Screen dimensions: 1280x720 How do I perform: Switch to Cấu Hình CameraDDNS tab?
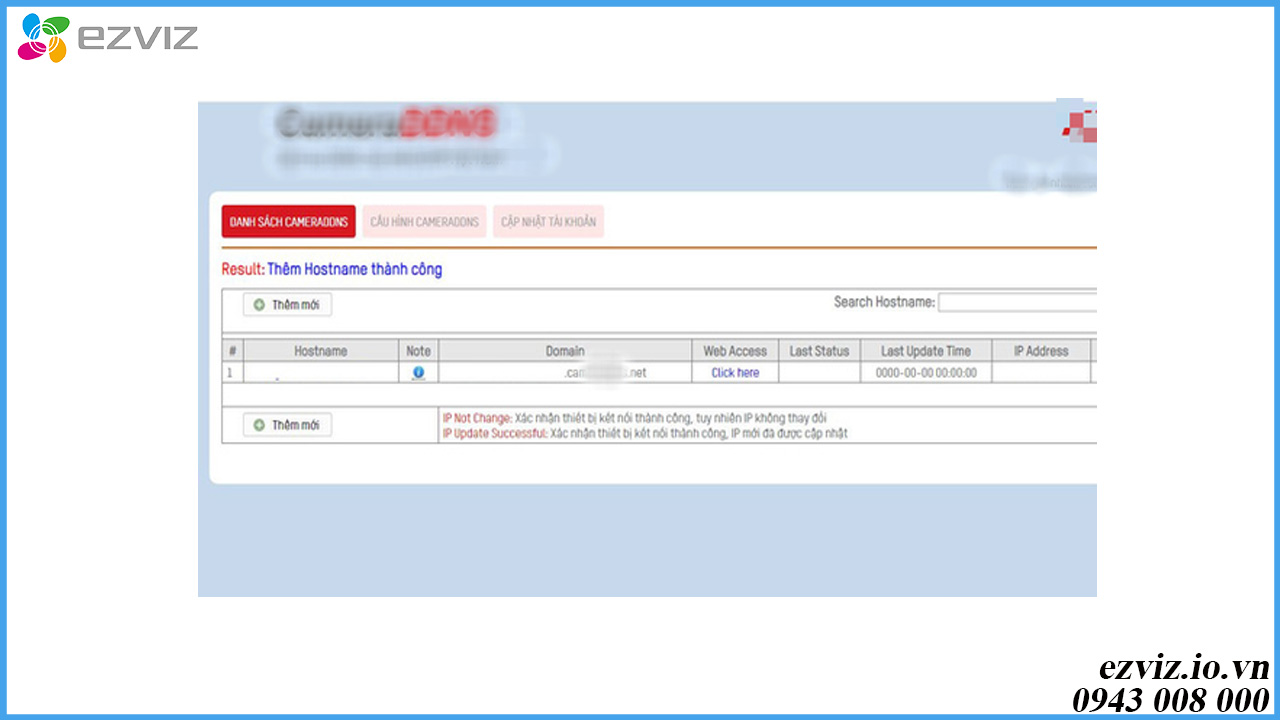tap(424, 222)
